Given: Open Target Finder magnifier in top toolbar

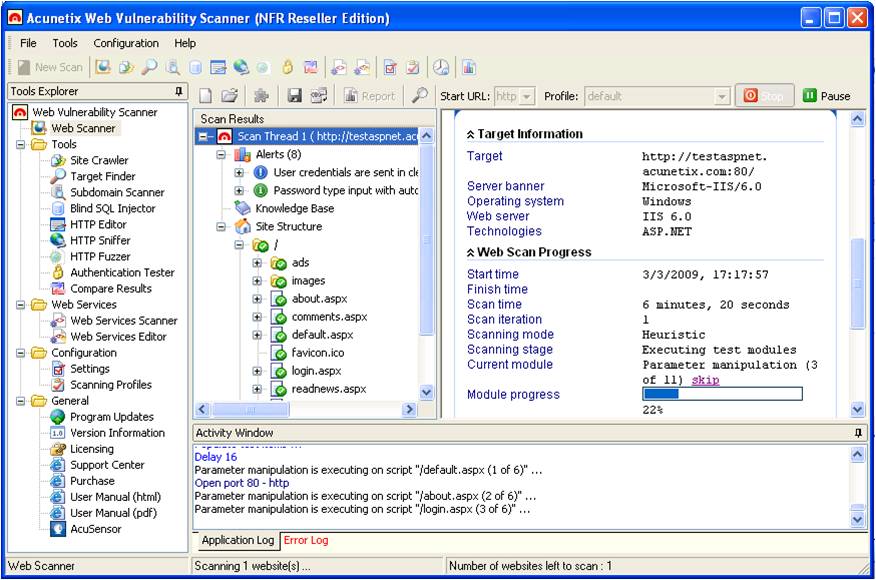Looking at the screenshot, I should click(149, 68).
